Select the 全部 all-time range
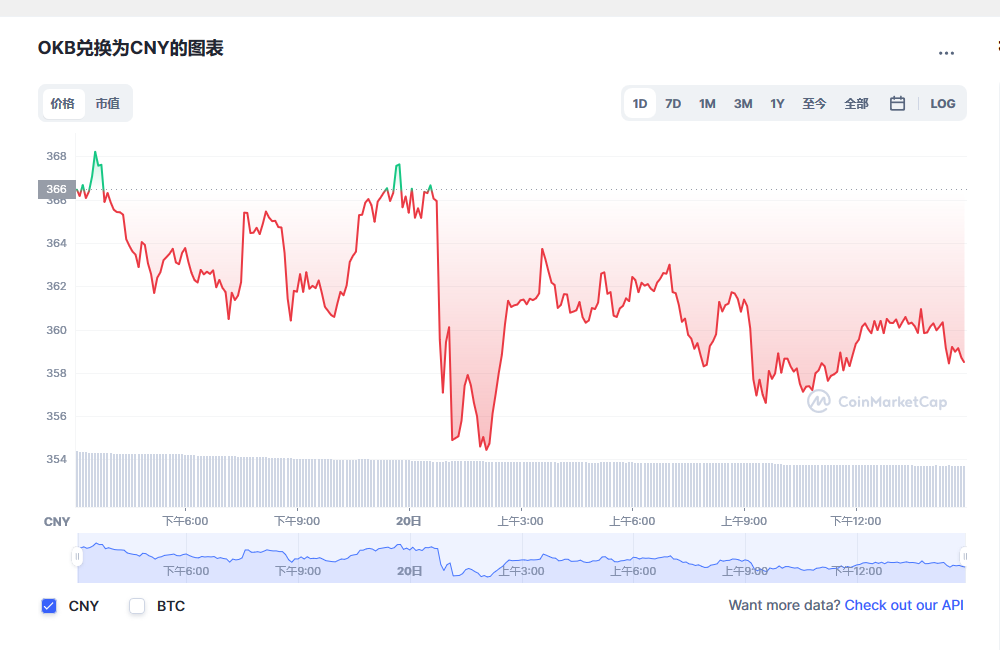 857,103
